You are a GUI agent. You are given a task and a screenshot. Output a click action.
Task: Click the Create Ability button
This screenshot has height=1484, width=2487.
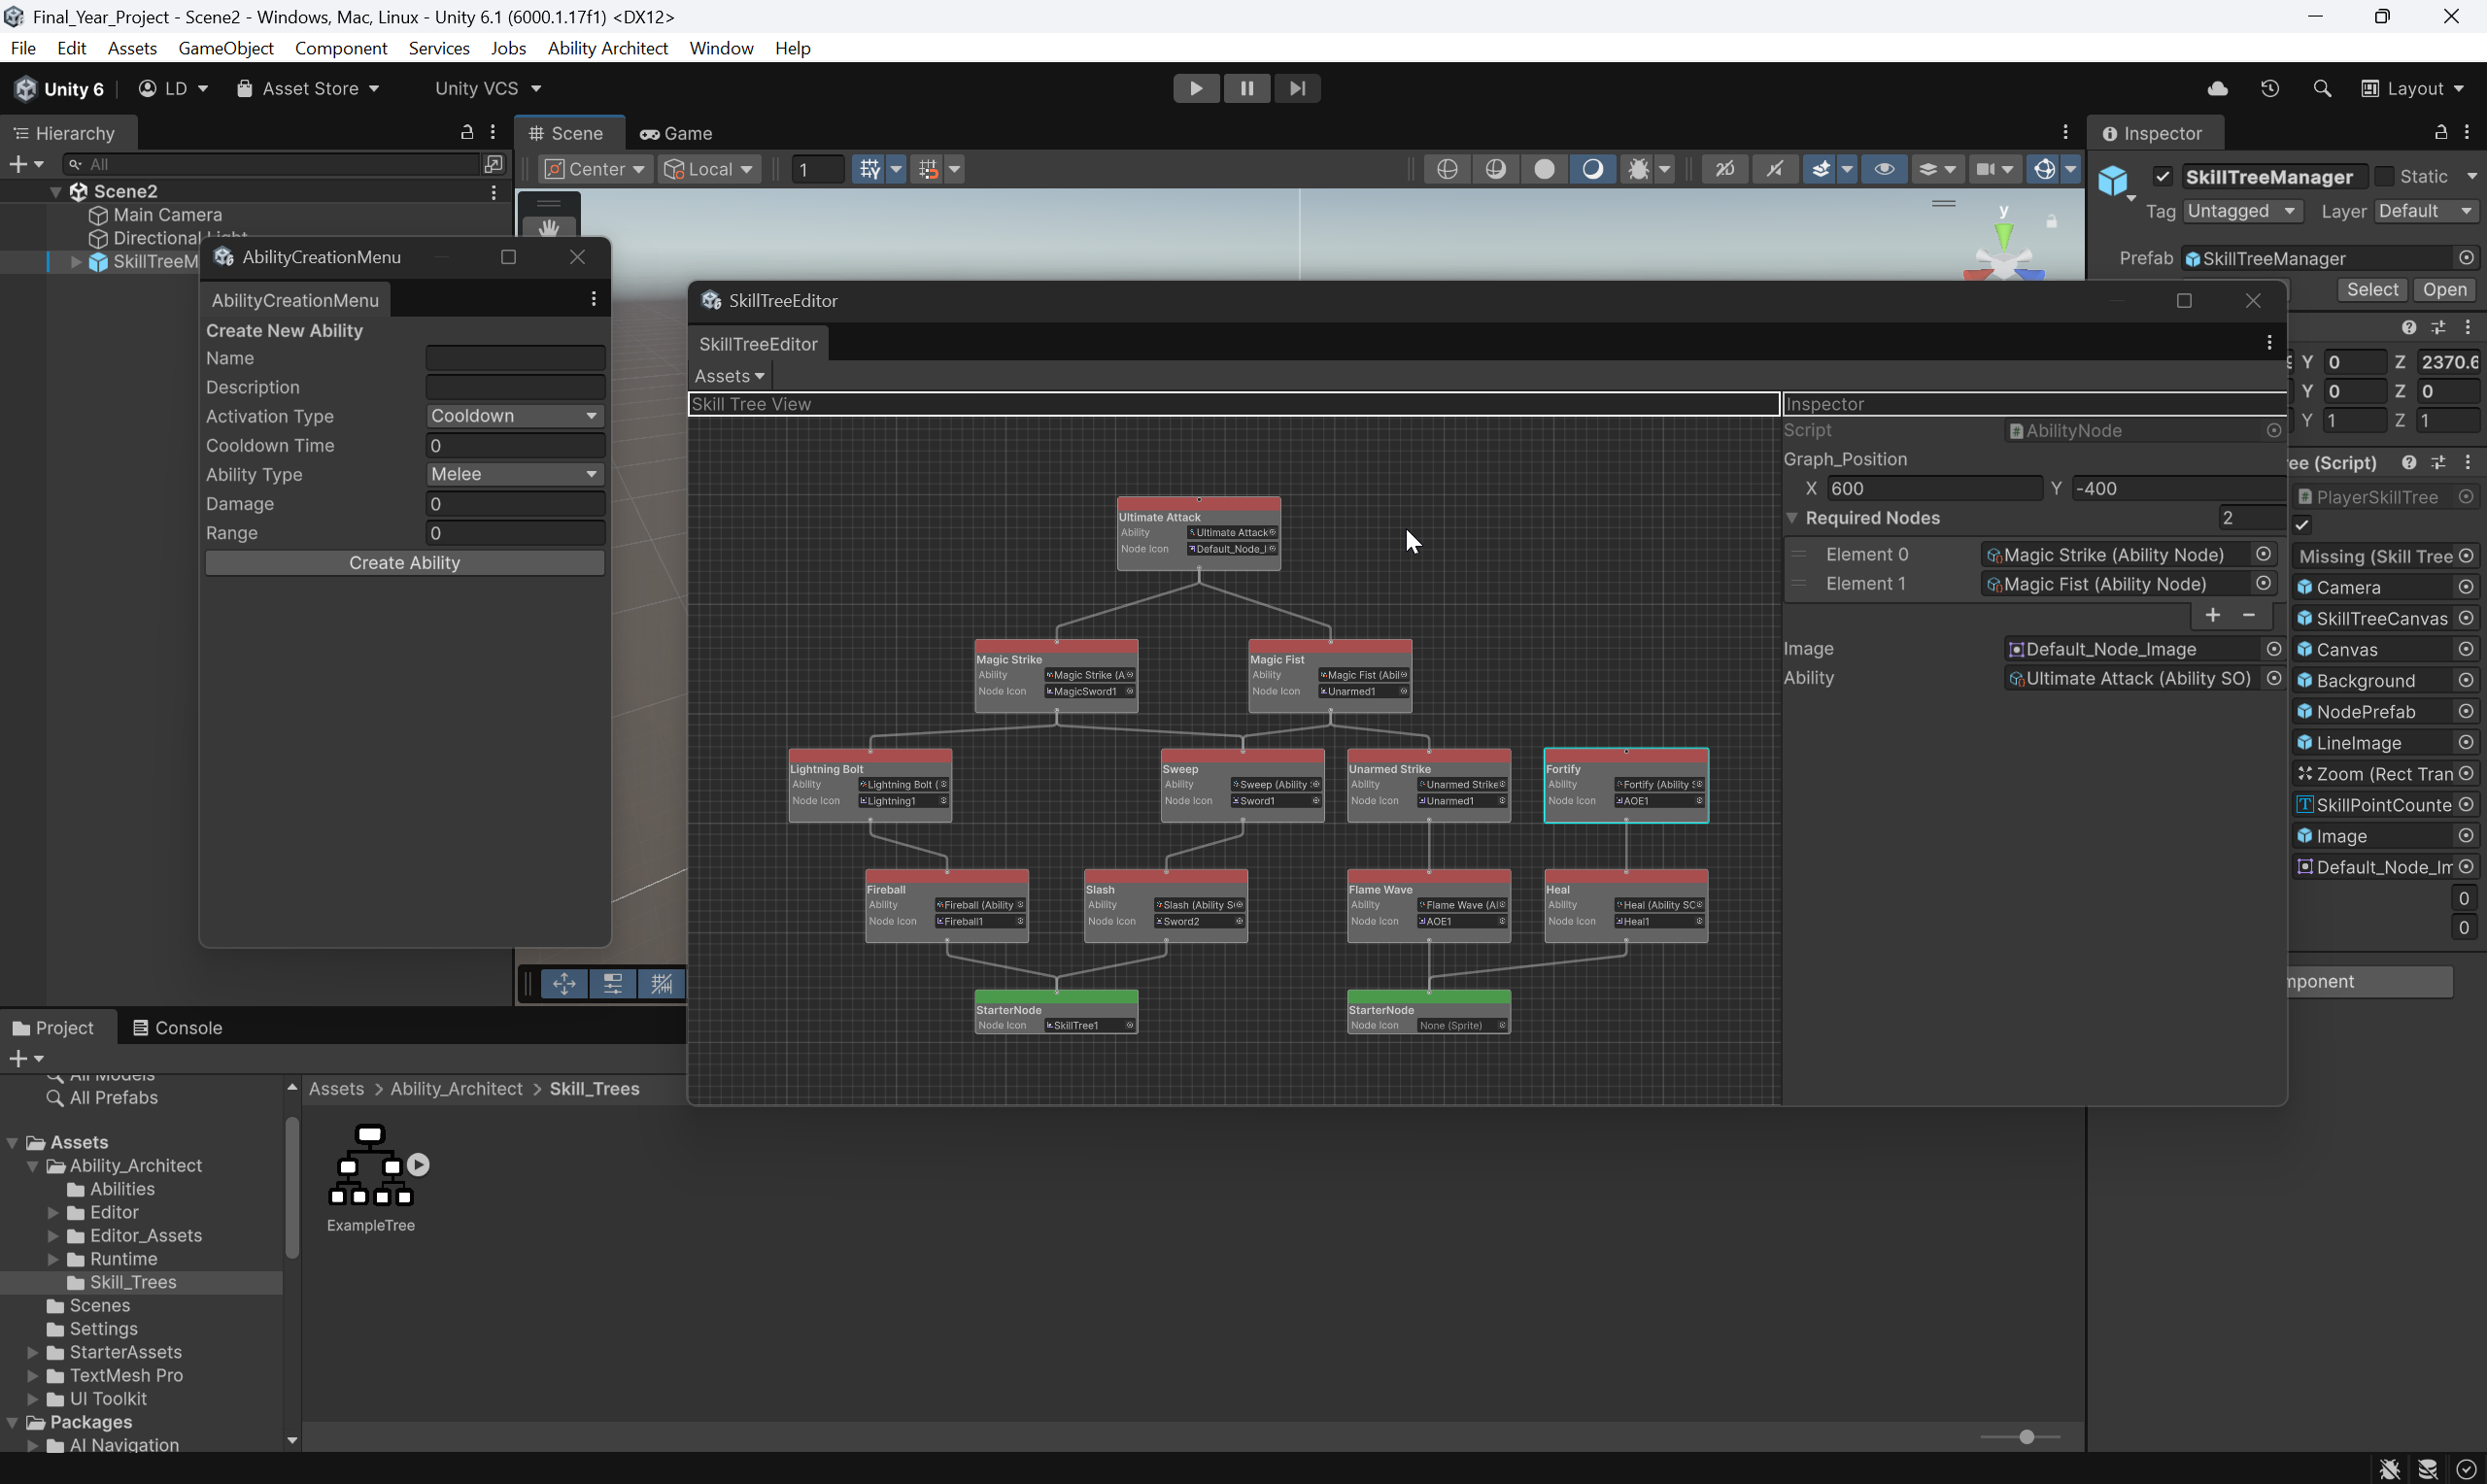coord(404,563)
